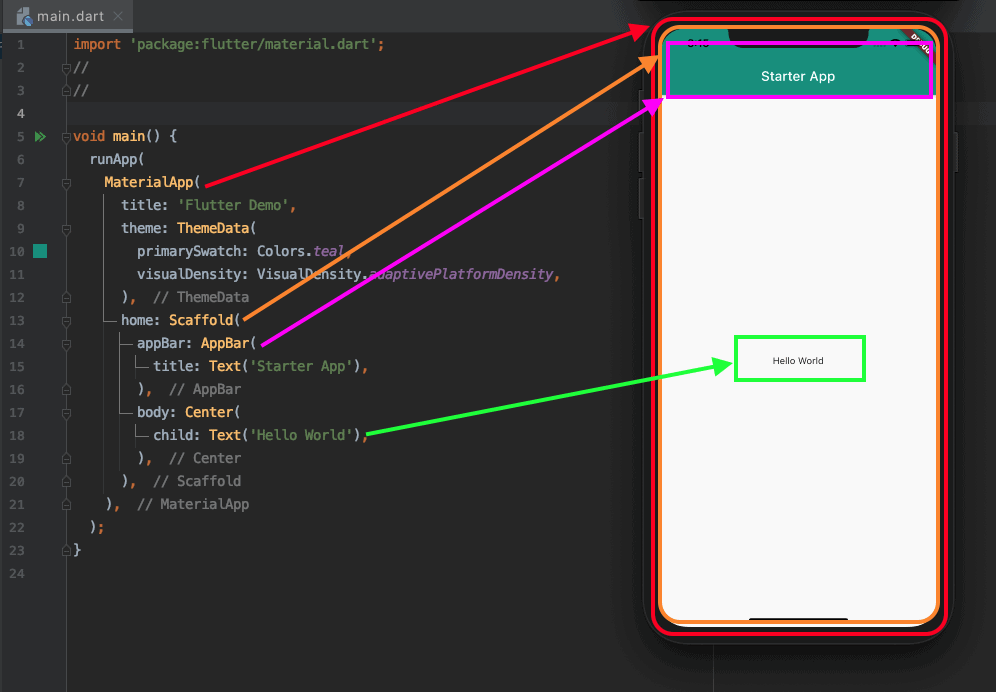996x692 pixels.
Task: Click the fold end marker at // Scaffold
Action: click(66, 482)
